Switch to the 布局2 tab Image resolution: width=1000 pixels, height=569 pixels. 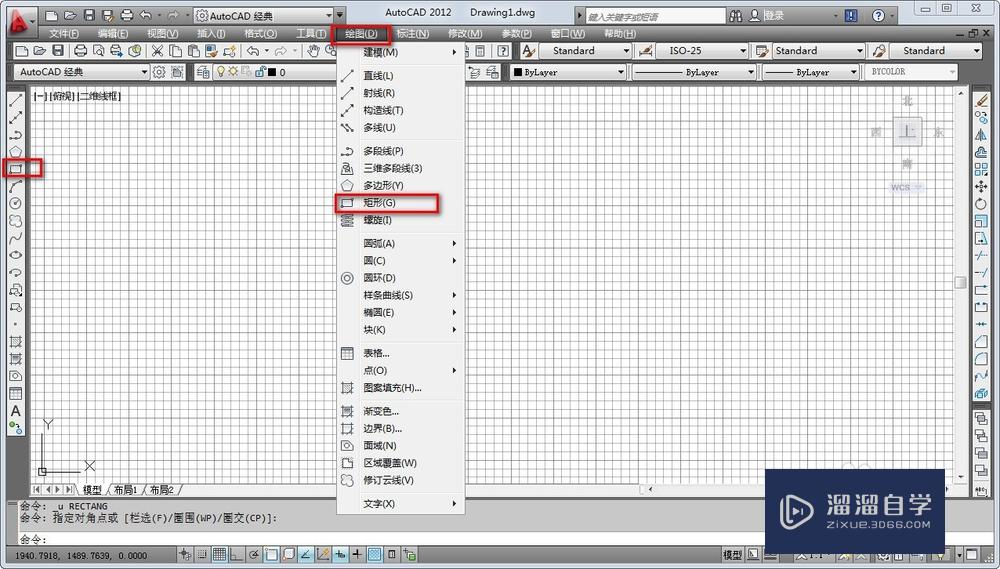[161, 490]
